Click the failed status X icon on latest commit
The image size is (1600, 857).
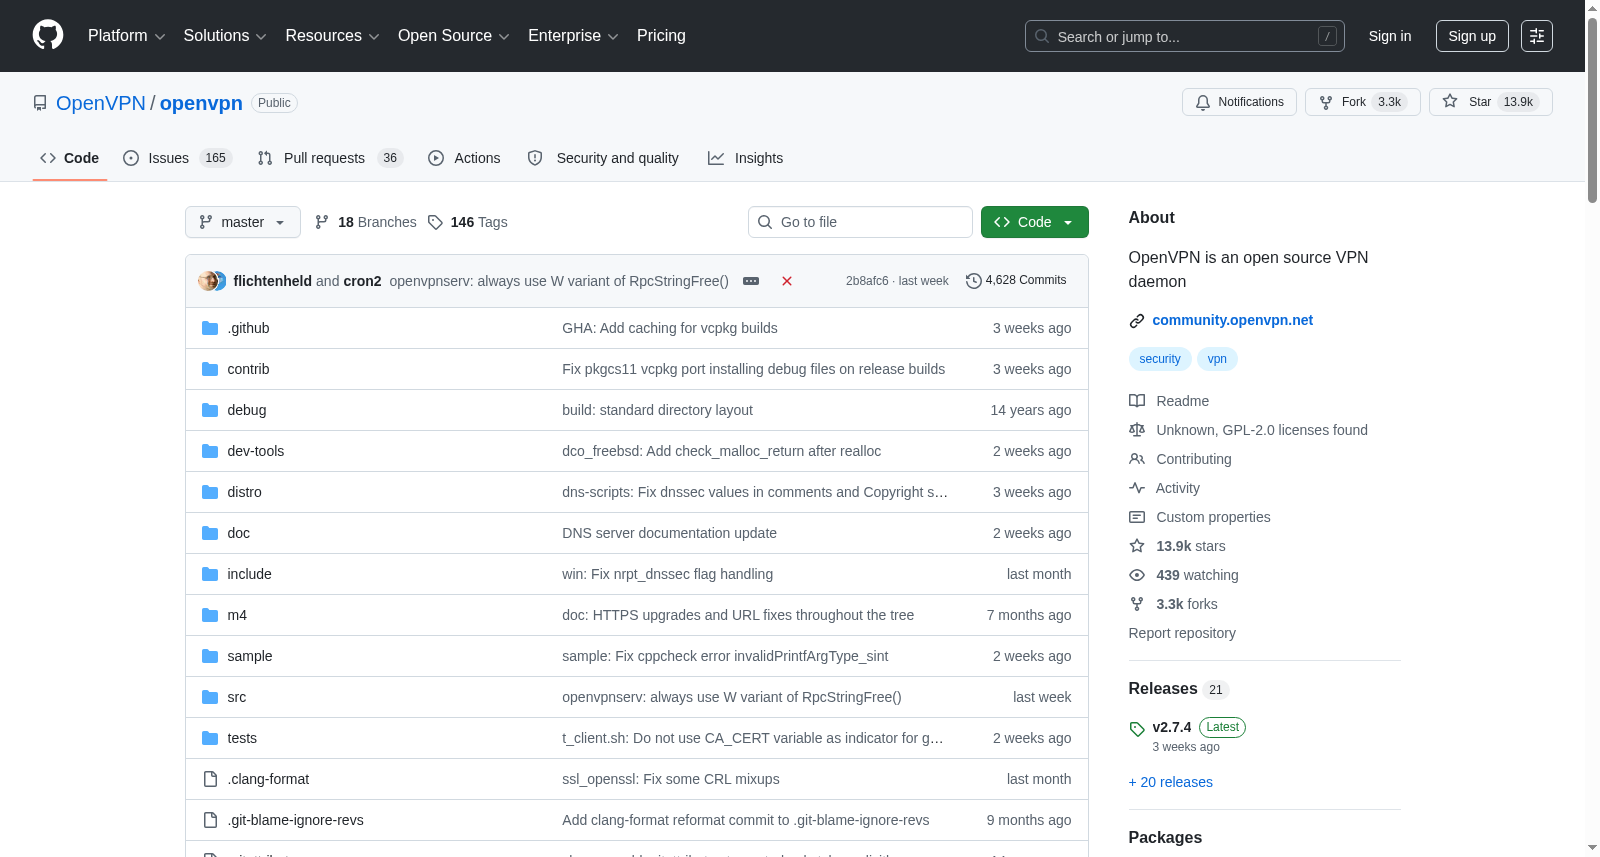tap(787, 281)
